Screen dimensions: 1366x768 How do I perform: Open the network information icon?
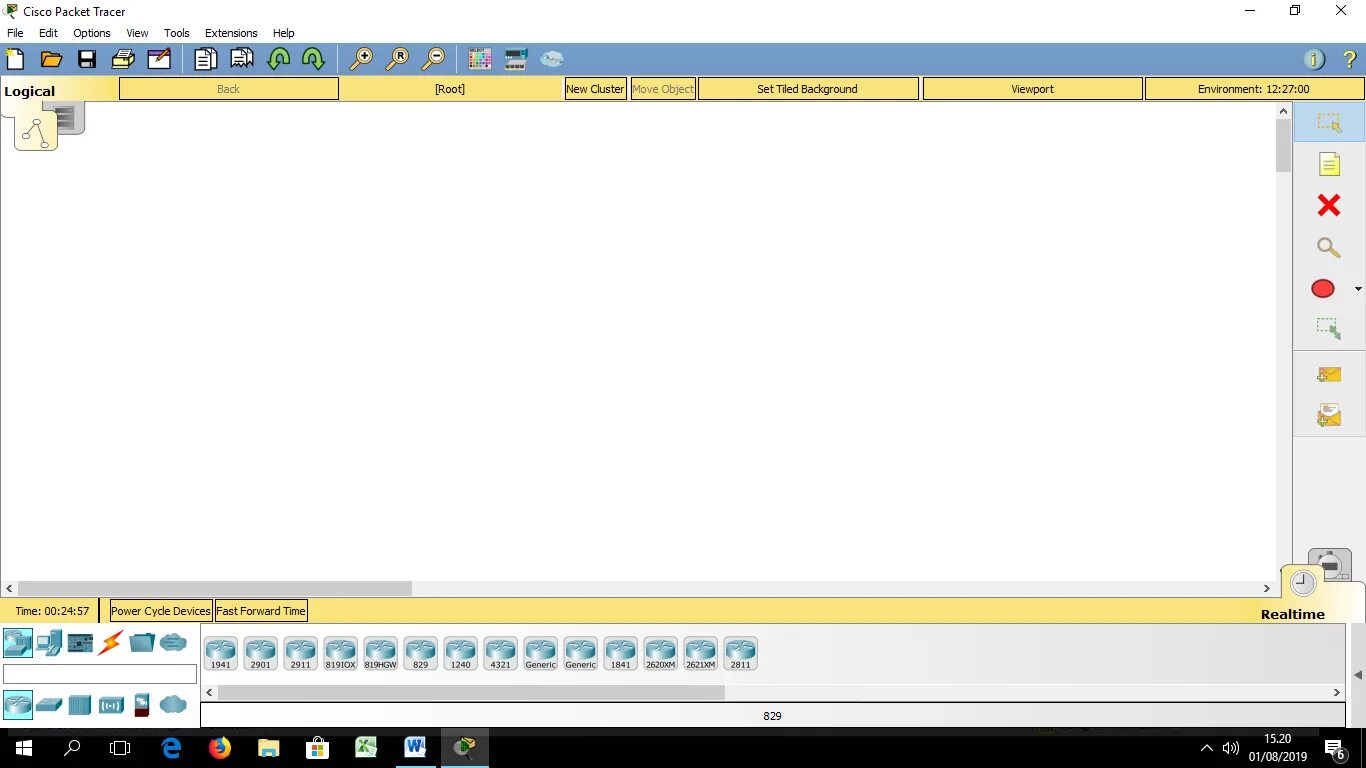(x=1315, y=60)
